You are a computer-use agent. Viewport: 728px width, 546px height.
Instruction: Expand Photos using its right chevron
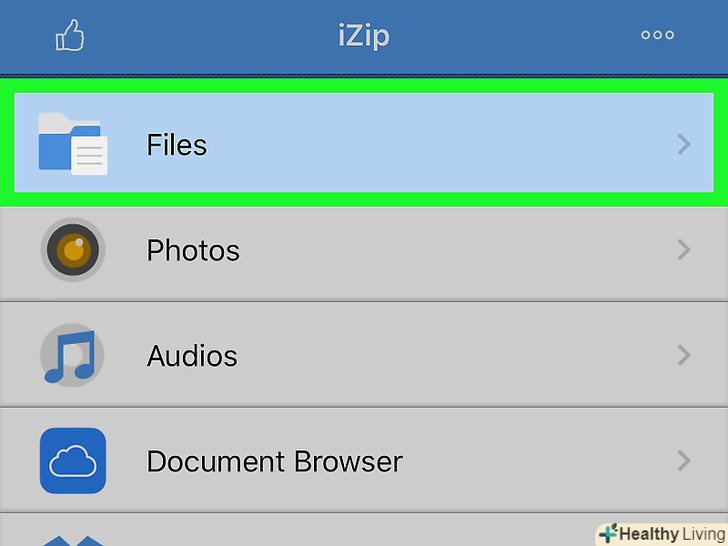(684, 250)
